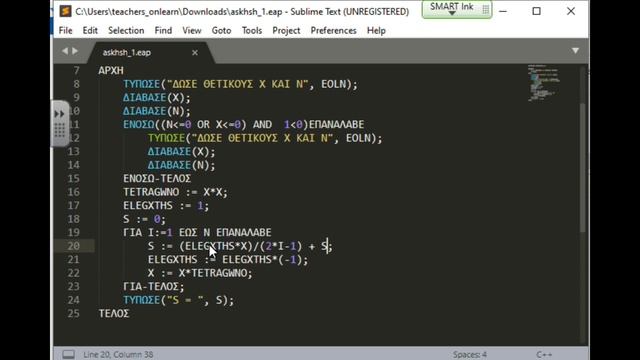Click ΓΙΑ-ΤΕΛΟΣ; on line 23
The width and height of the screenshot is (640, 360).
click(154, 286)
